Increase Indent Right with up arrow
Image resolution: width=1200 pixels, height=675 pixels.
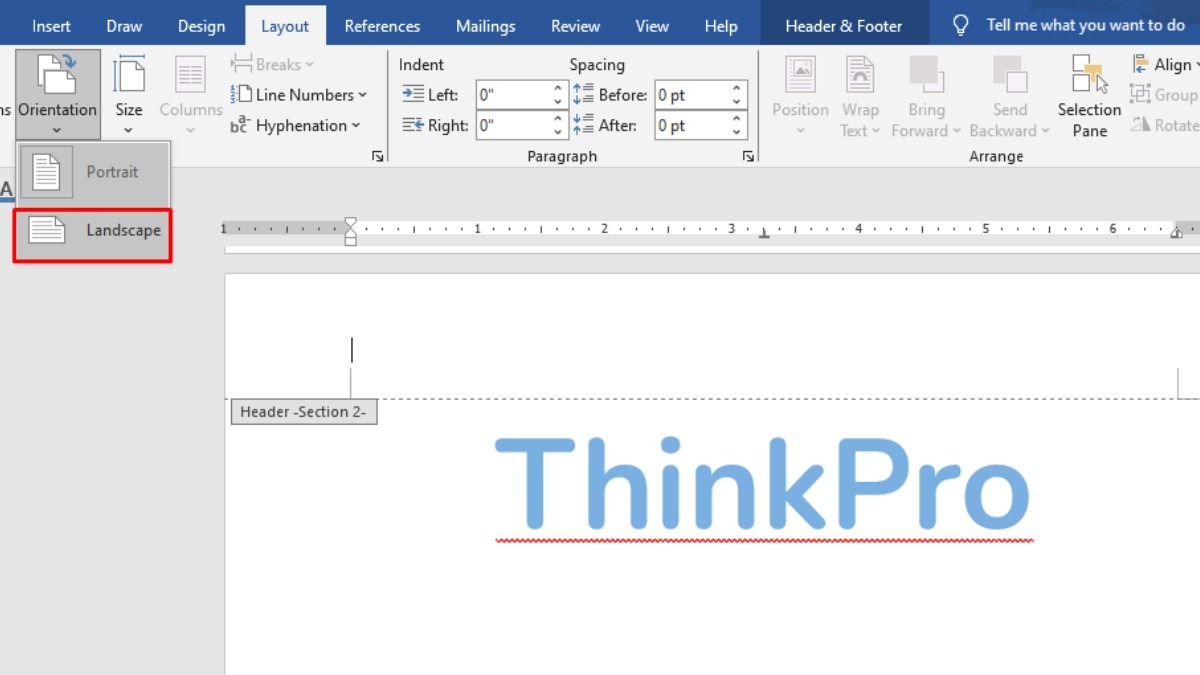click(559, 118)
